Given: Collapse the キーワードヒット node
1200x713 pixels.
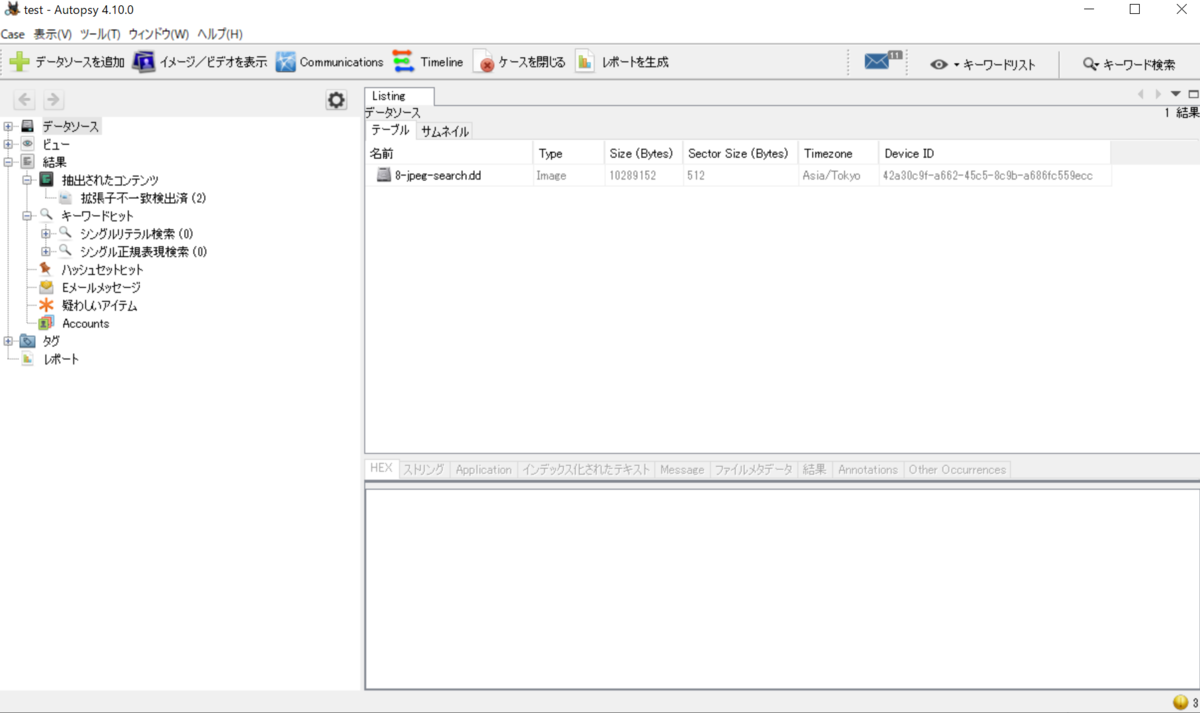Looking at the screenshot, I should [27, 216].
